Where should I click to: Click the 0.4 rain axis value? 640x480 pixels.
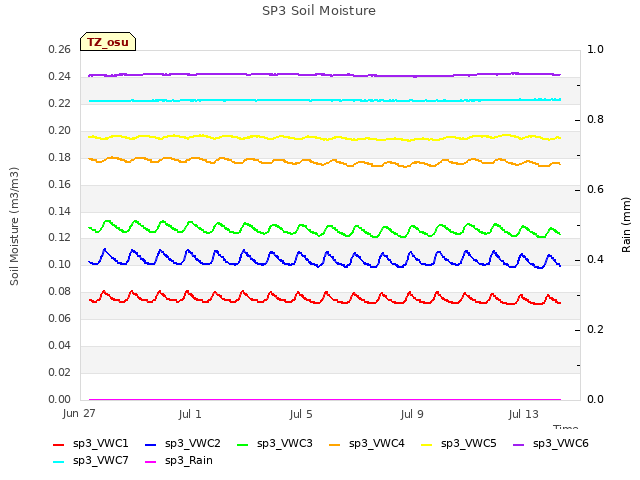595,260
